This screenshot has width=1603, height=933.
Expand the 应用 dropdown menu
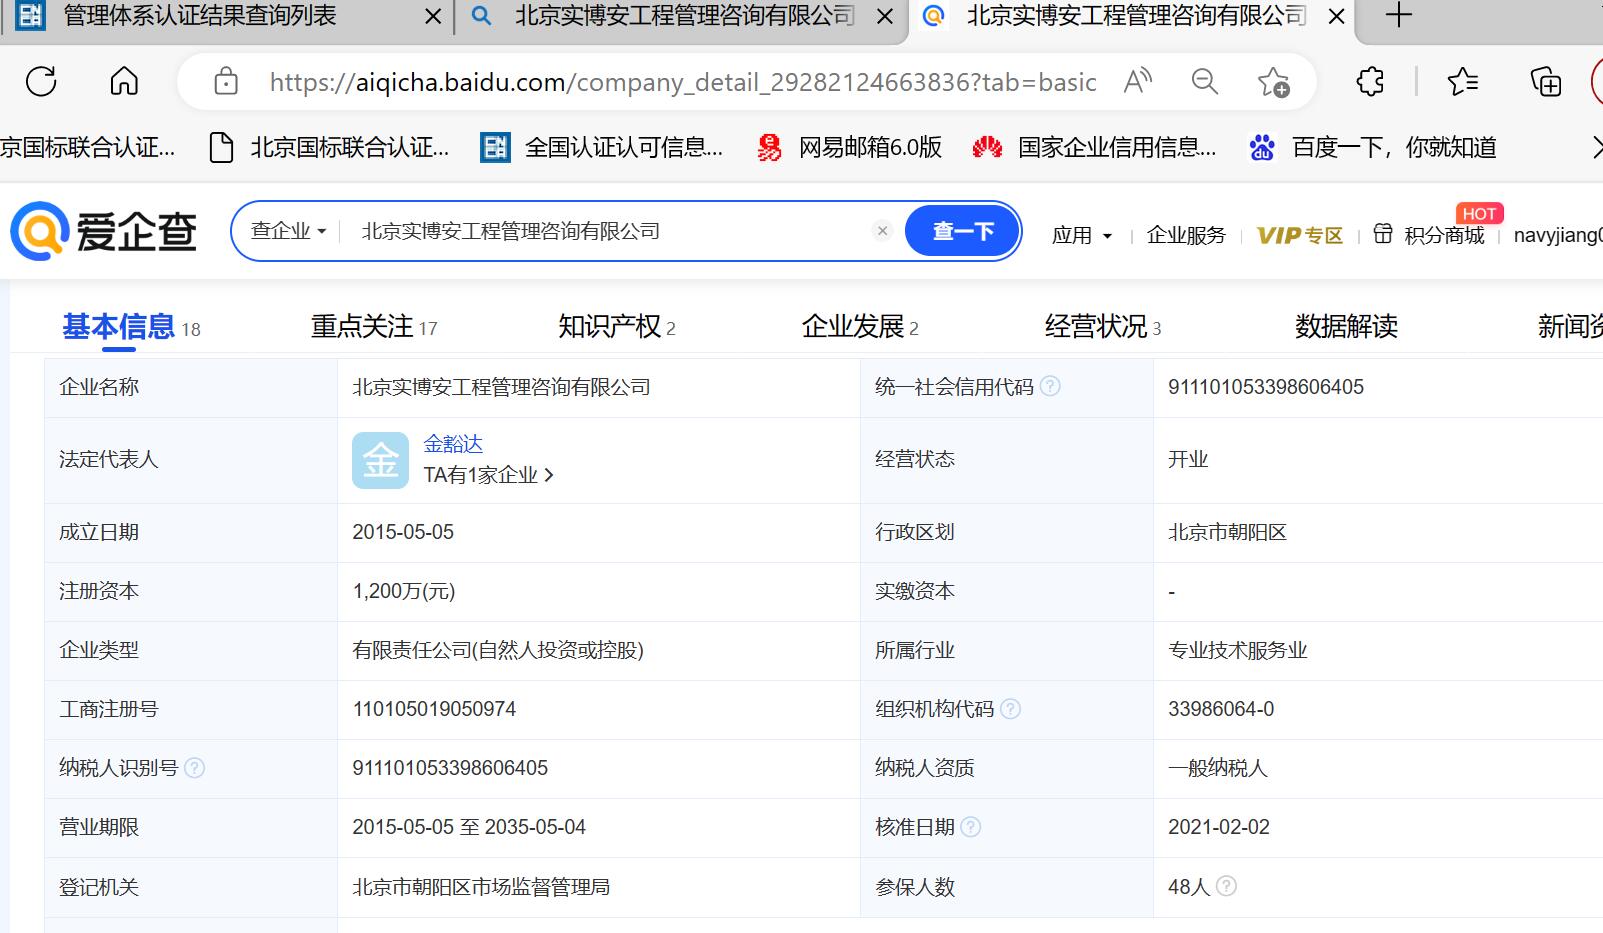pos(1082,235)
